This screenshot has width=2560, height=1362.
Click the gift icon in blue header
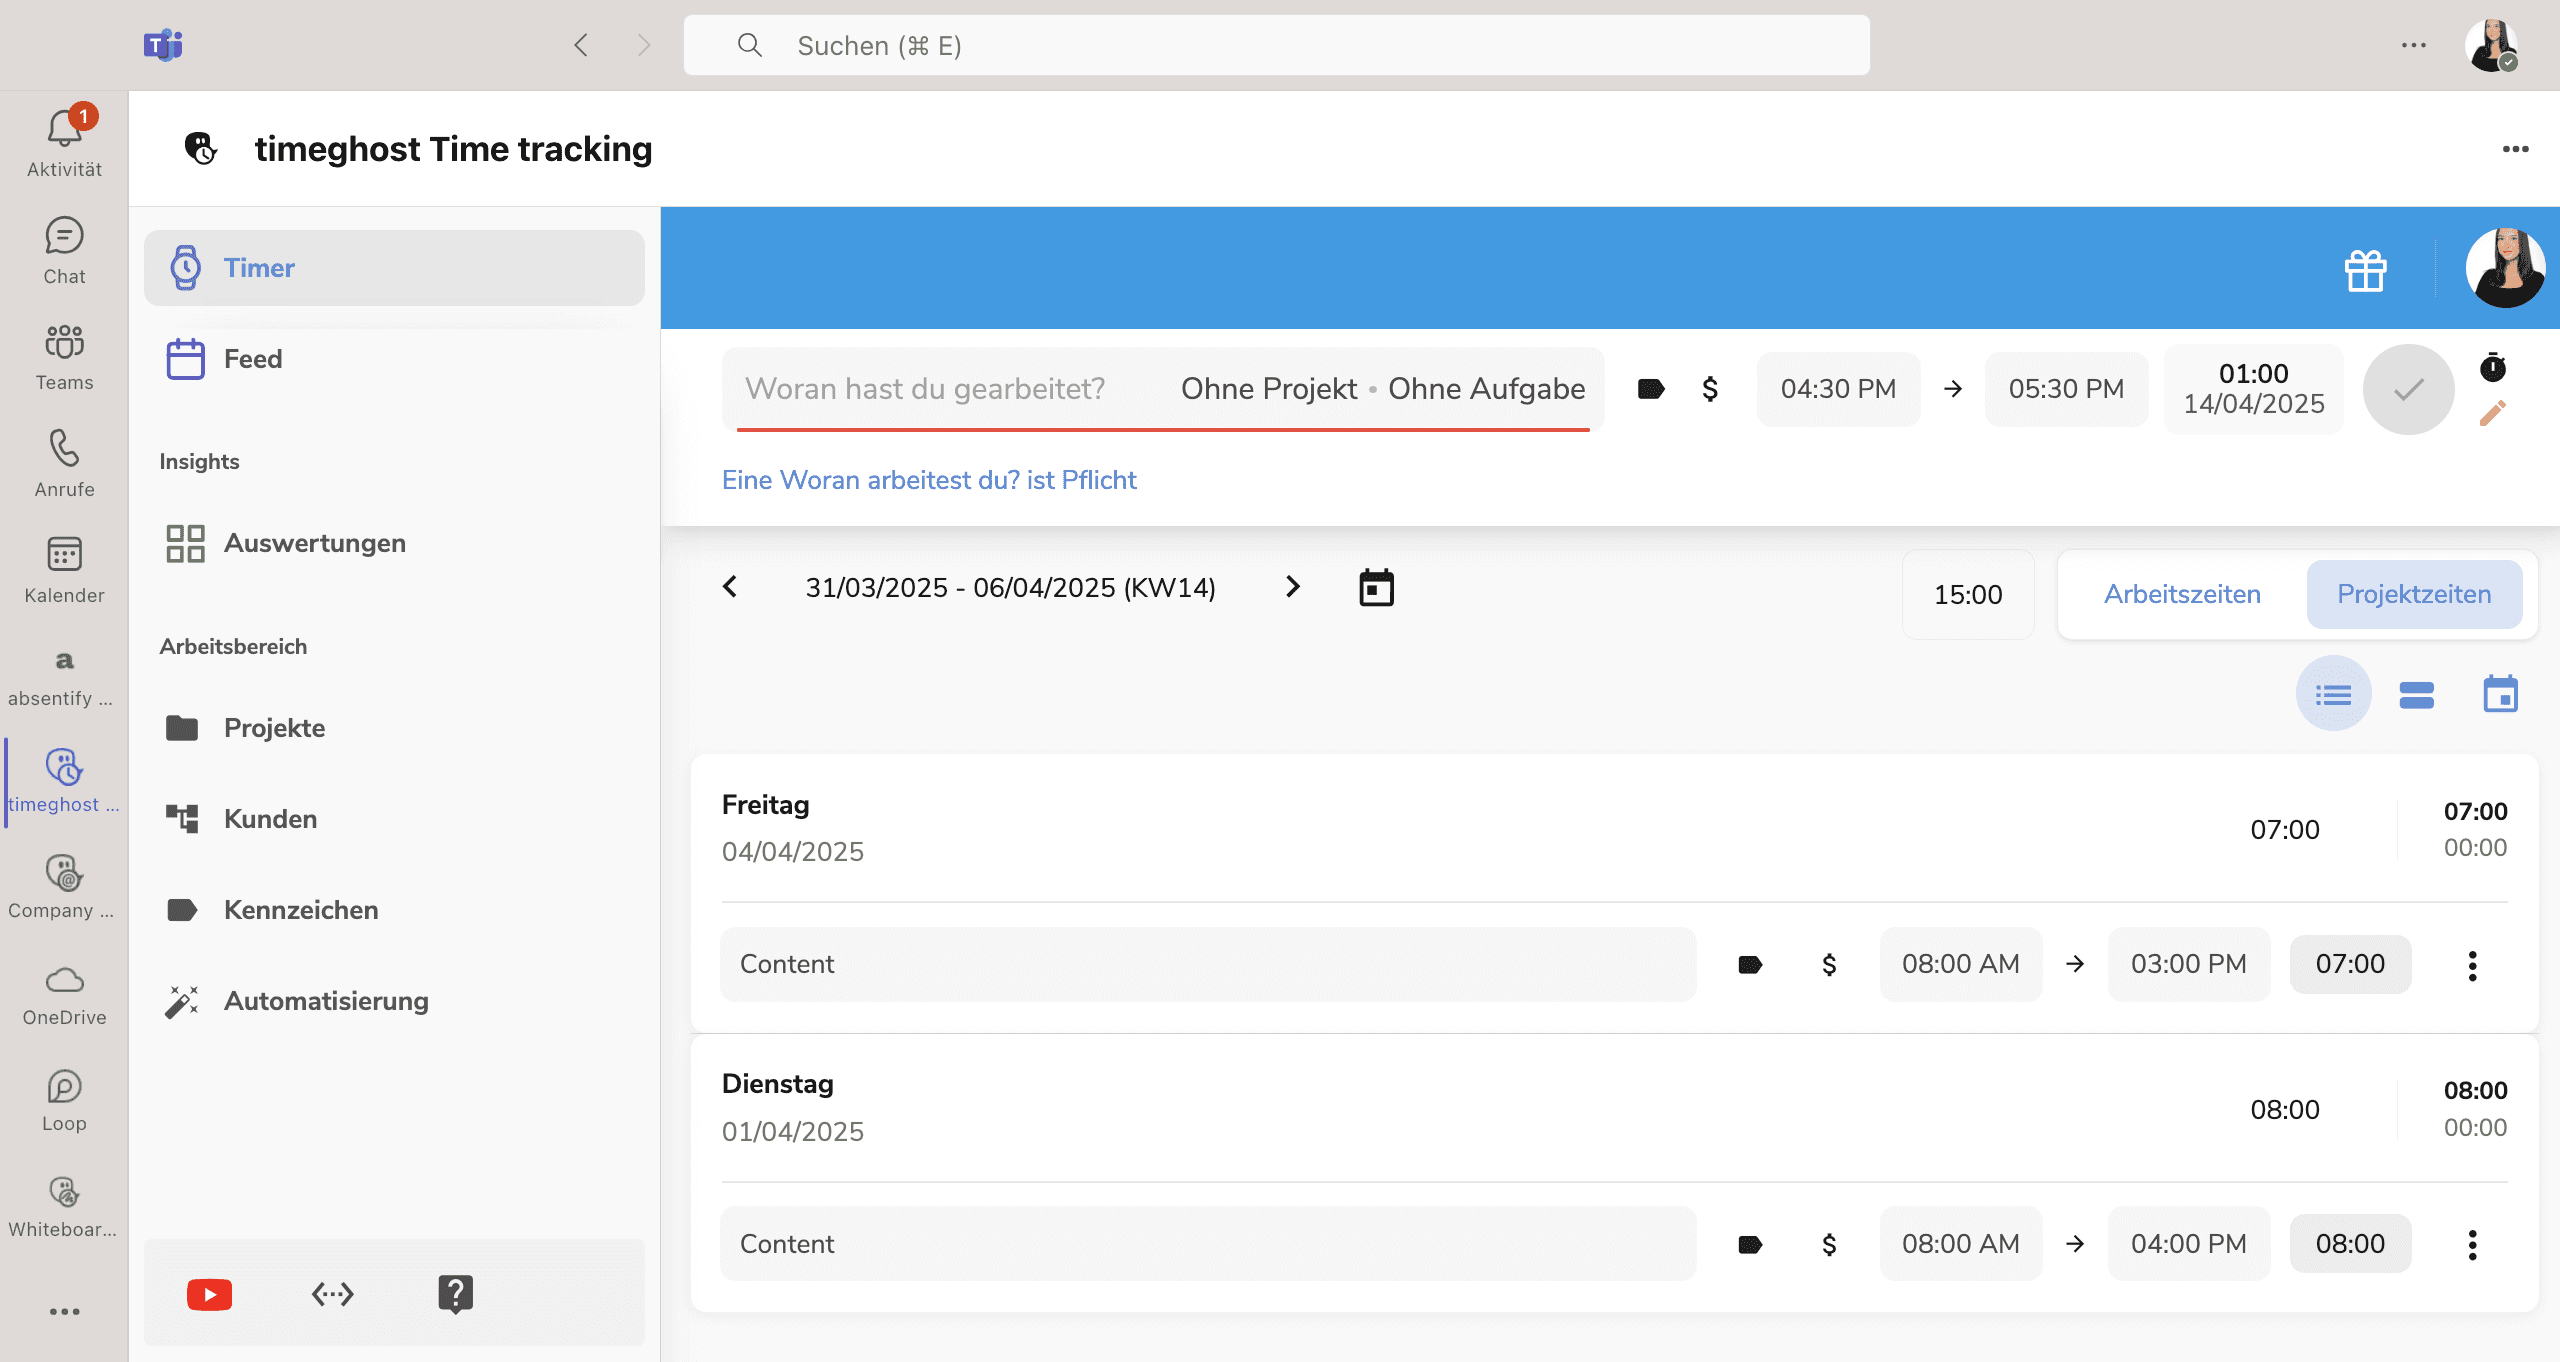point(2366,270)
